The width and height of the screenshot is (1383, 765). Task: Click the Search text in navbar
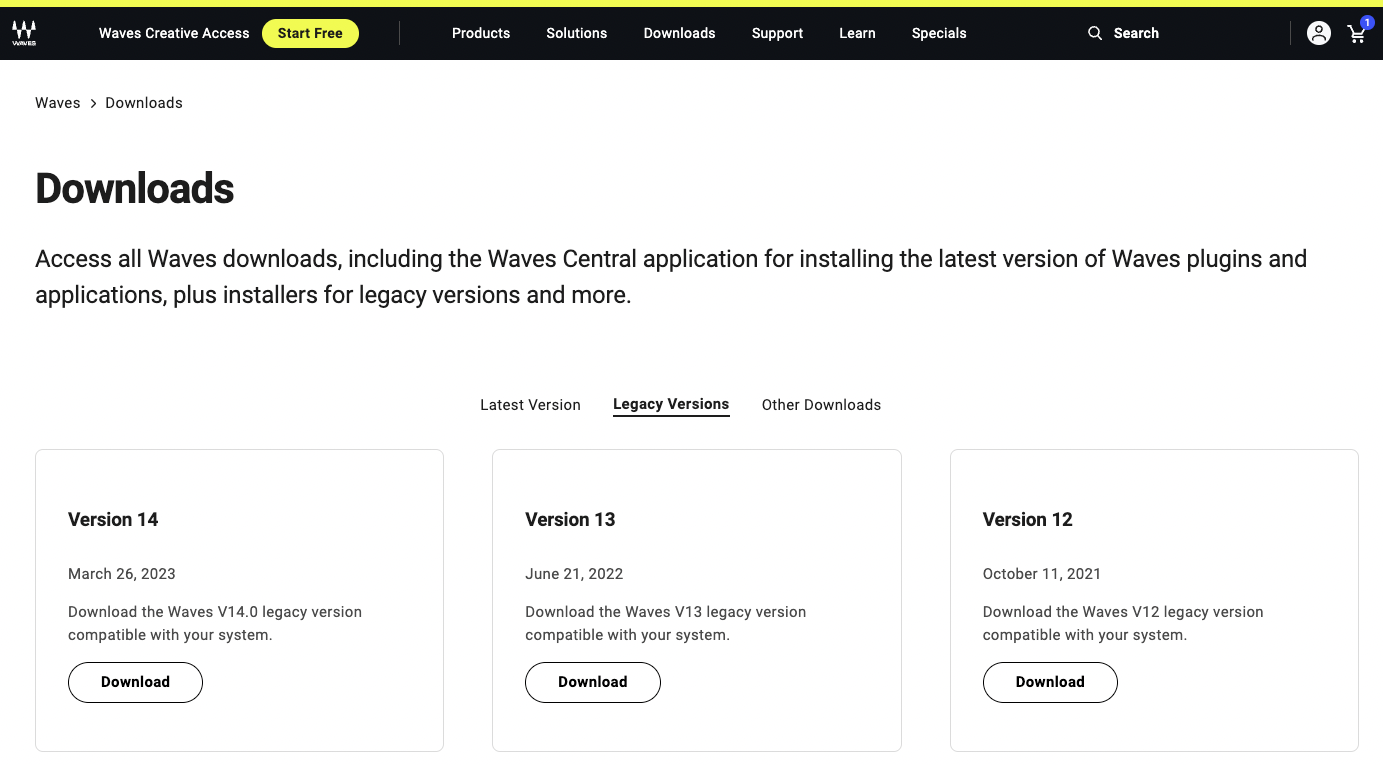point(1136,33)
